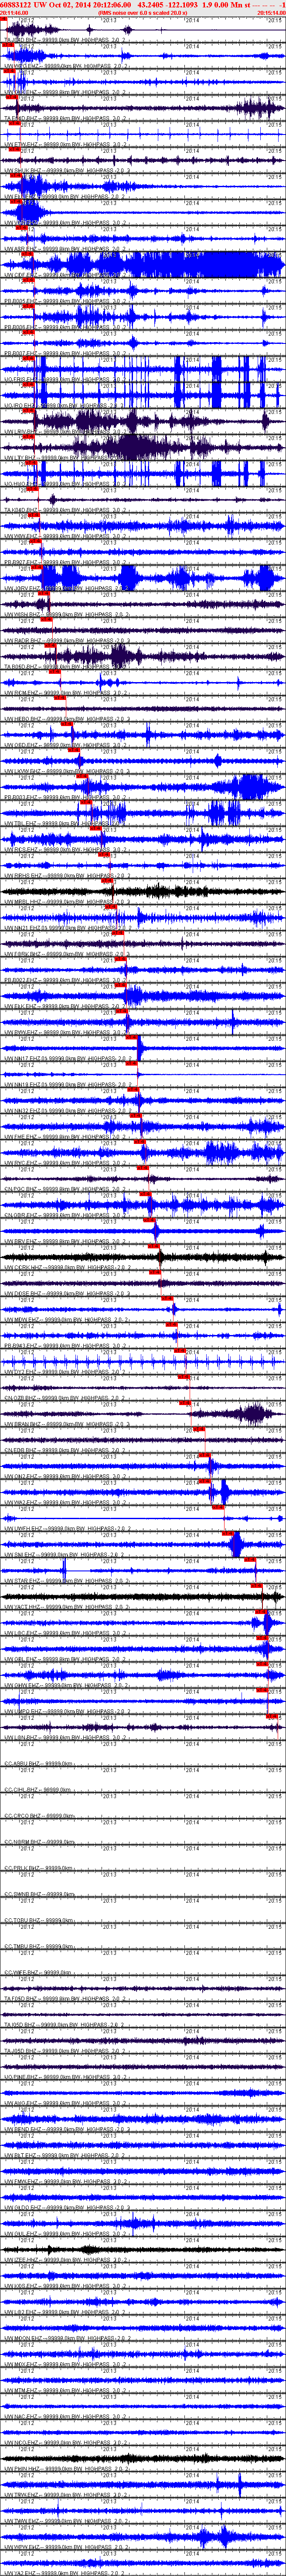This screenshot has width=286, height=2576.
Task: Select the TA.J03D.BHZ trace label
Action: pos(65,41)
